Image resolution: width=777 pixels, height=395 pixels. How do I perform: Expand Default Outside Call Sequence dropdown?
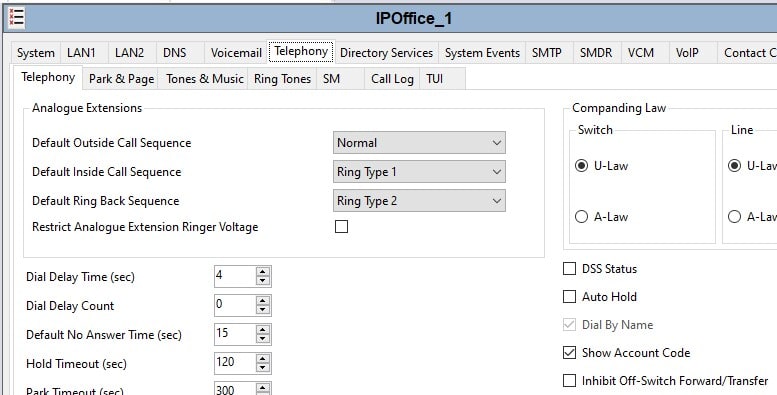[419, 143]
